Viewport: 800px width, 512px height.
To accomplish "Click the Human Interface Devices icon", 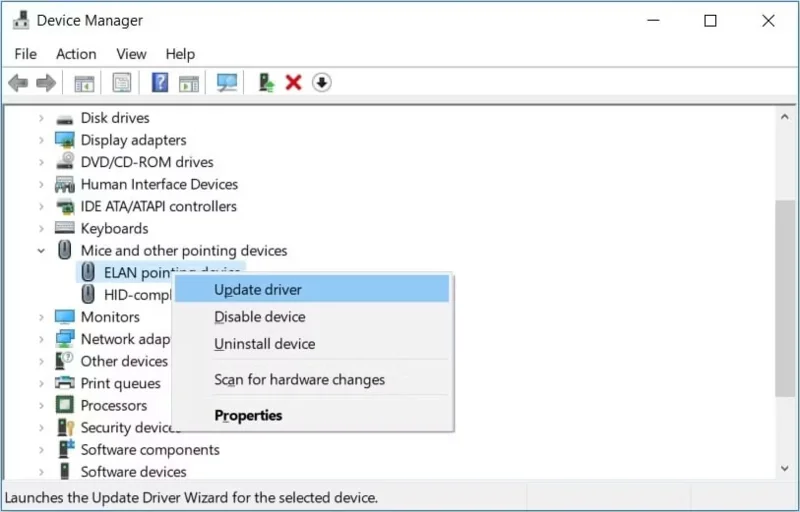I will coord(65,184).
